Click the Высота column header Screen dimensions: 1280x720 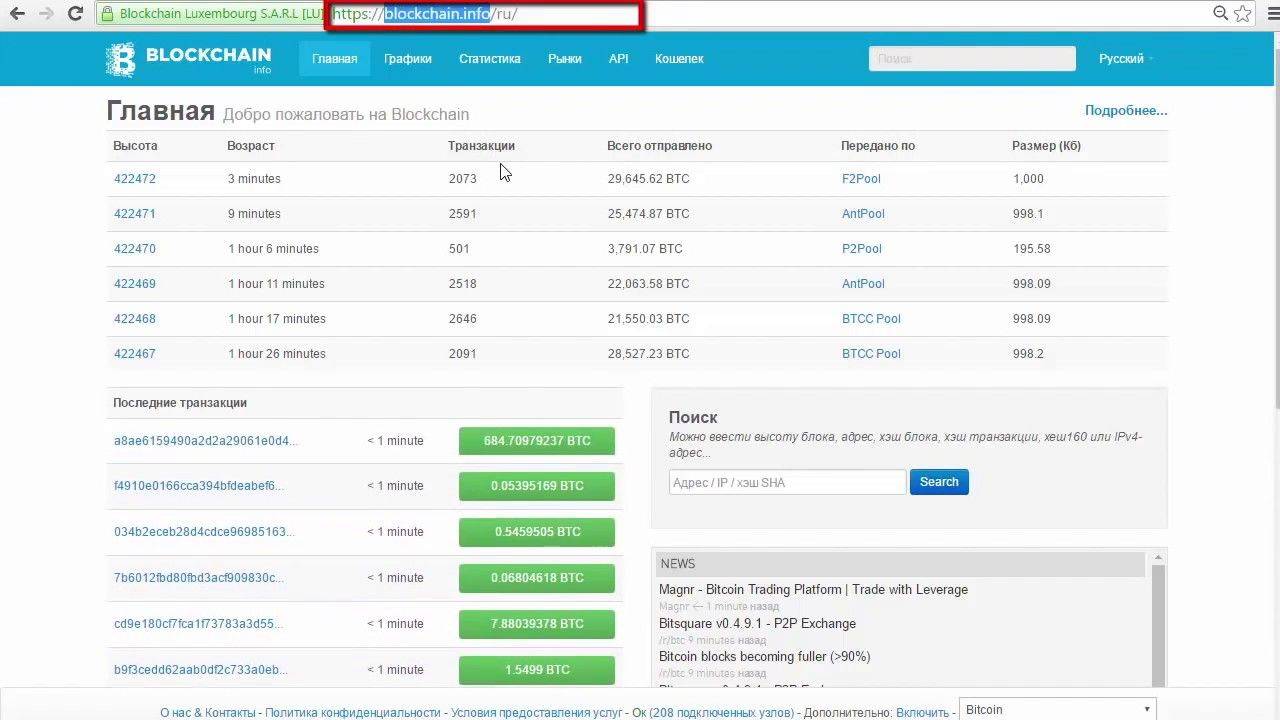point(135,146)
